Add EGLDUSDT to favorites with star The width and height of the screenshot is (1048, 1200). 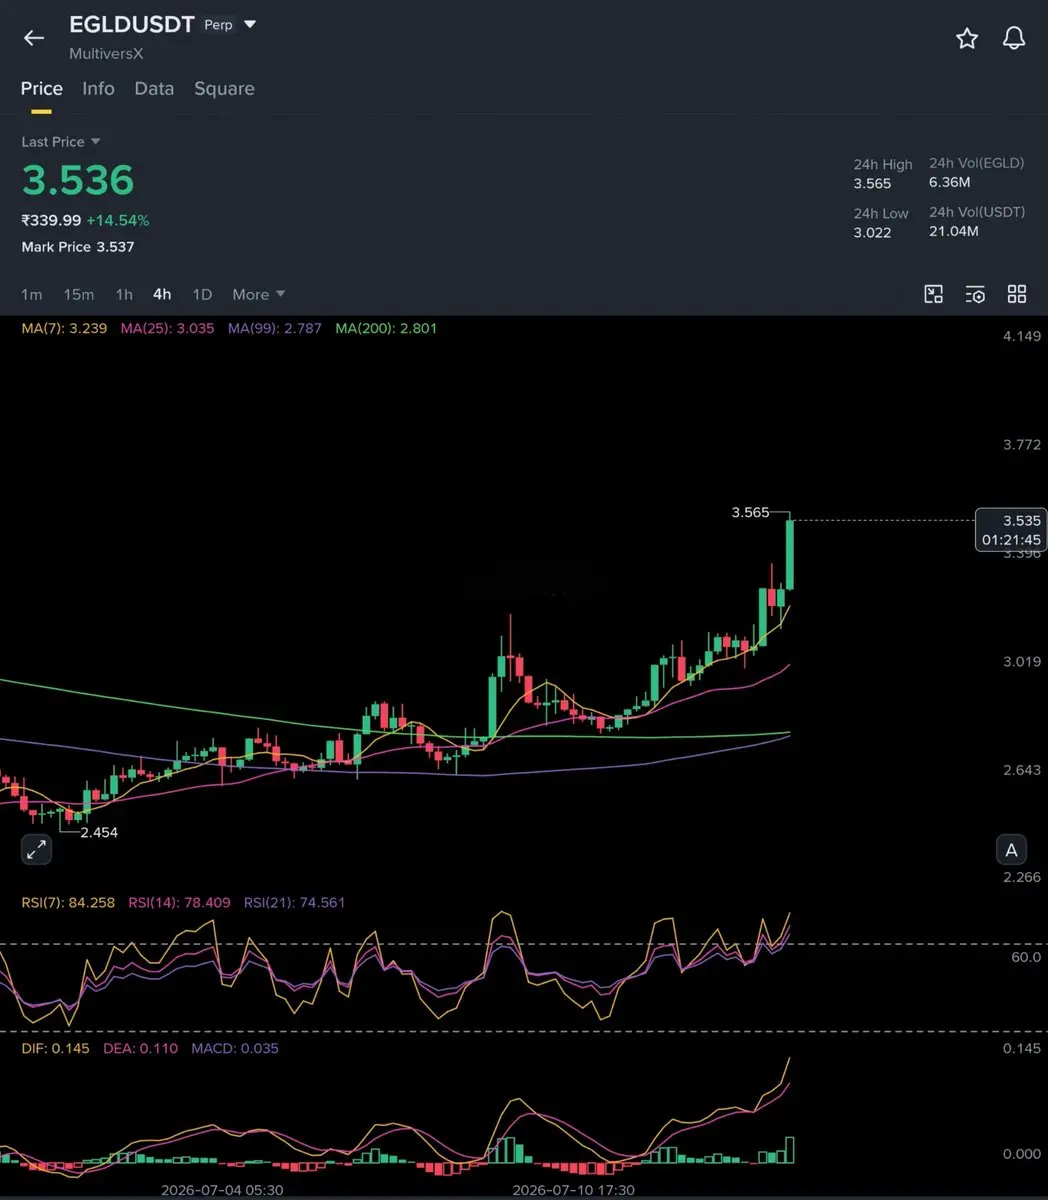[966, 38]
